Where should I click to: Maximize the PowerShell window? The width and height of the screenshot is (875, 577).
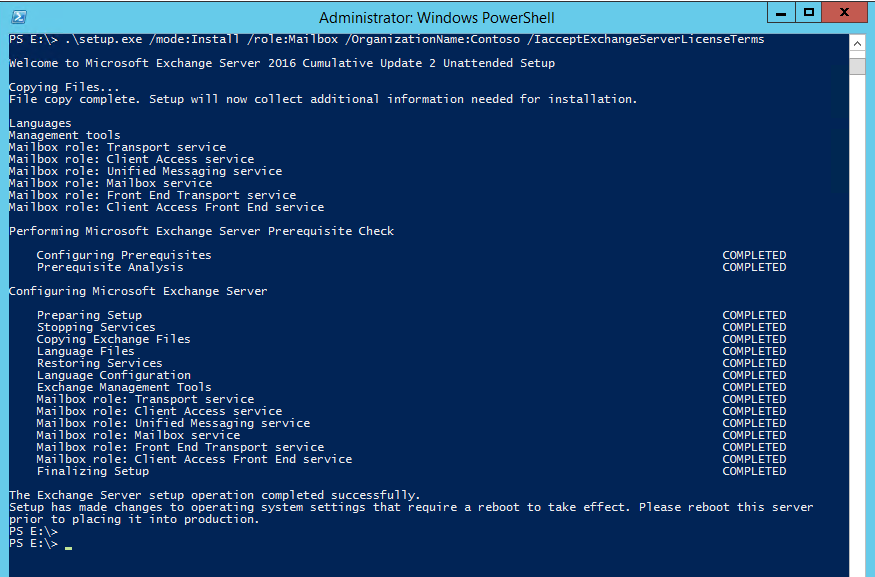(x=808, y=12)
